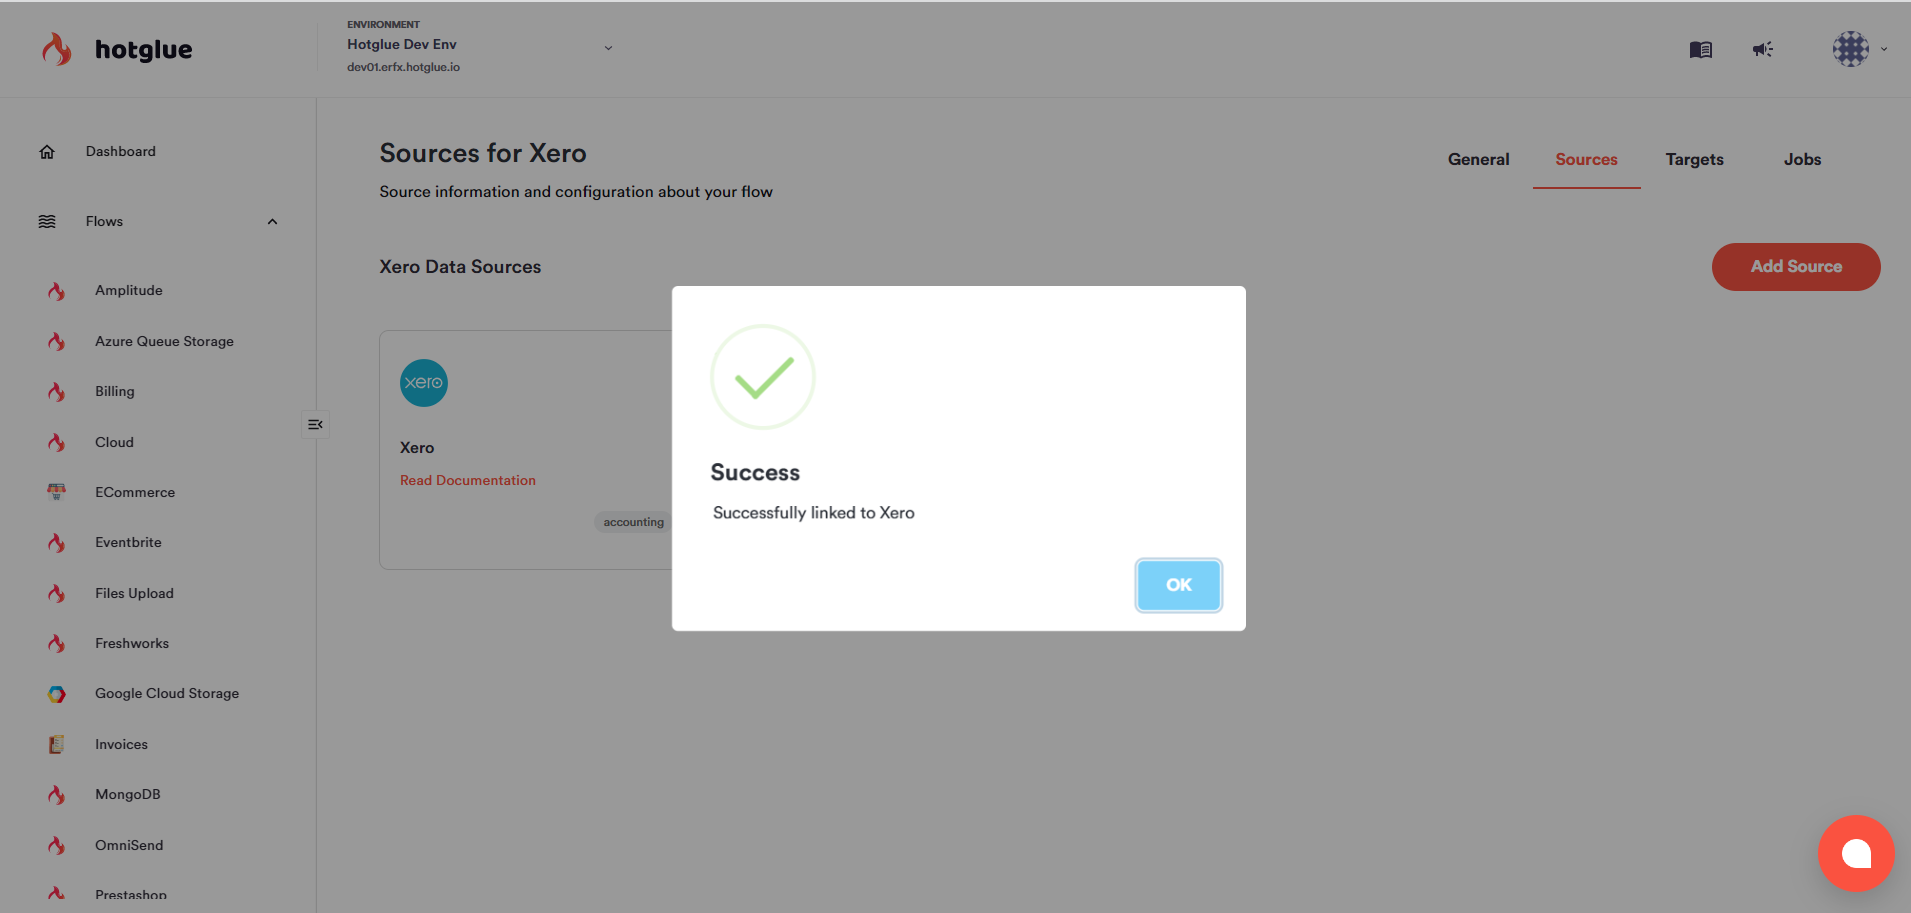Open the chat support bubble
The image size is (1911, 913).
[x=1856, y=853]
